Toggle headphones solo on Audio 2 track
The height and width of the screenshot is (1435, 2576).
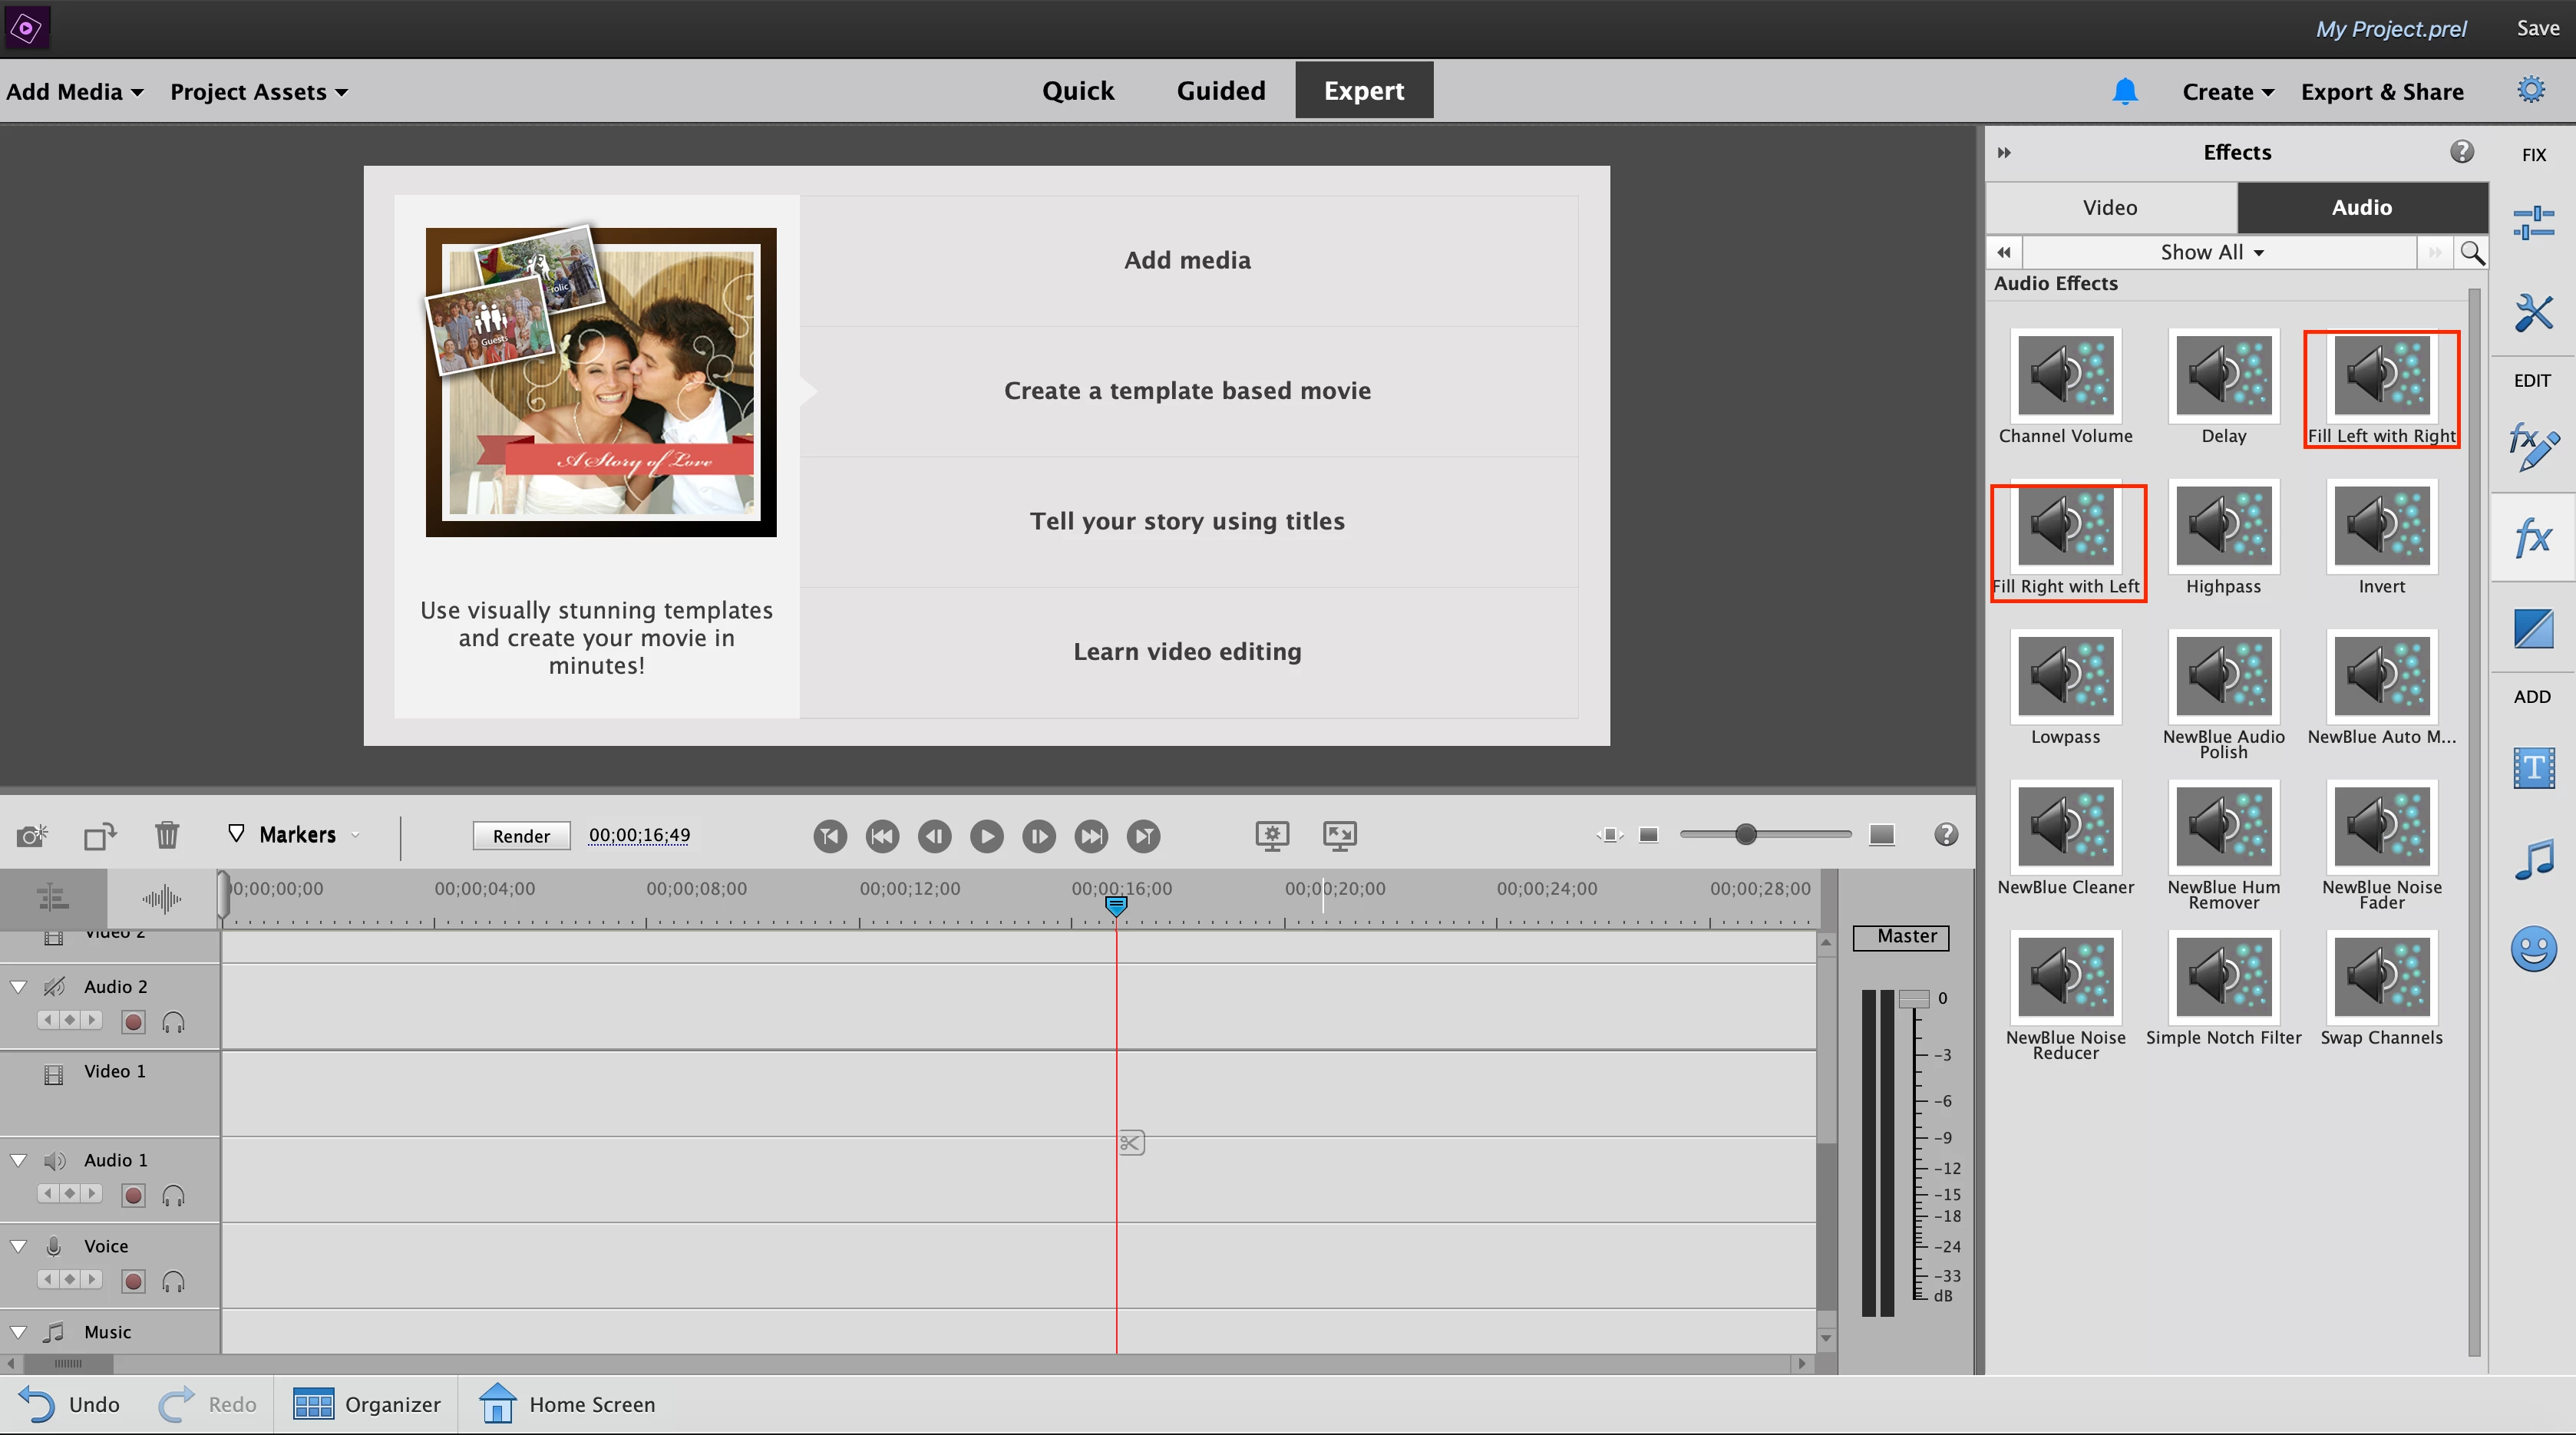click(x=173, y=1022)
